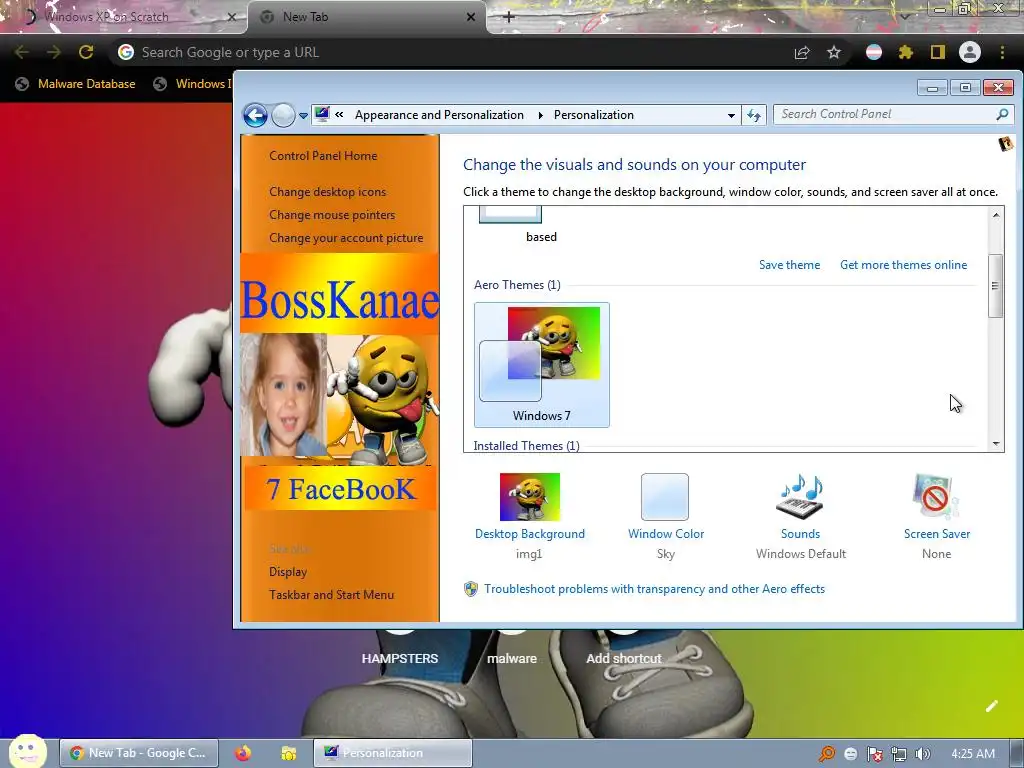Open Troubleshoot problems with transparency link
The image size is (1024, 768).
[654, 589]
